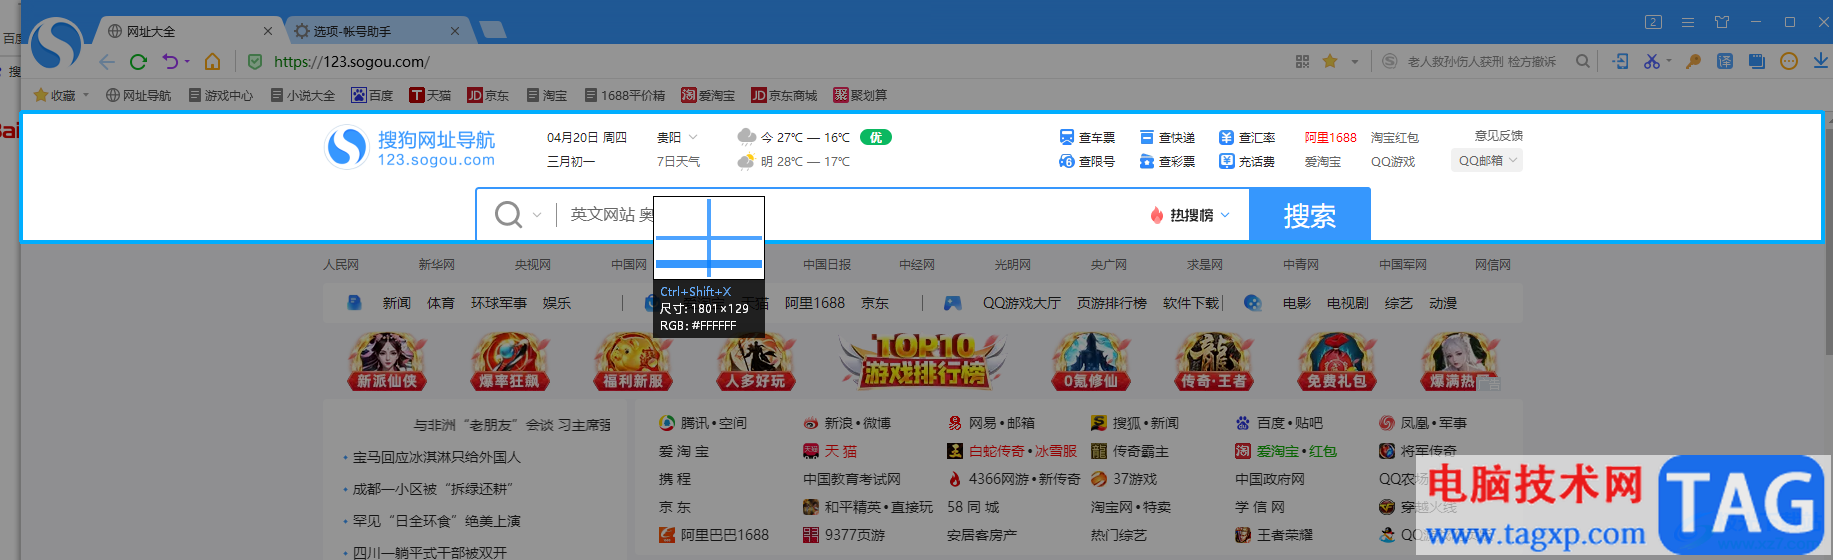Click the translate (译) icon
The height and width of the screenshot is (560, 1833).
point(1725,62)
